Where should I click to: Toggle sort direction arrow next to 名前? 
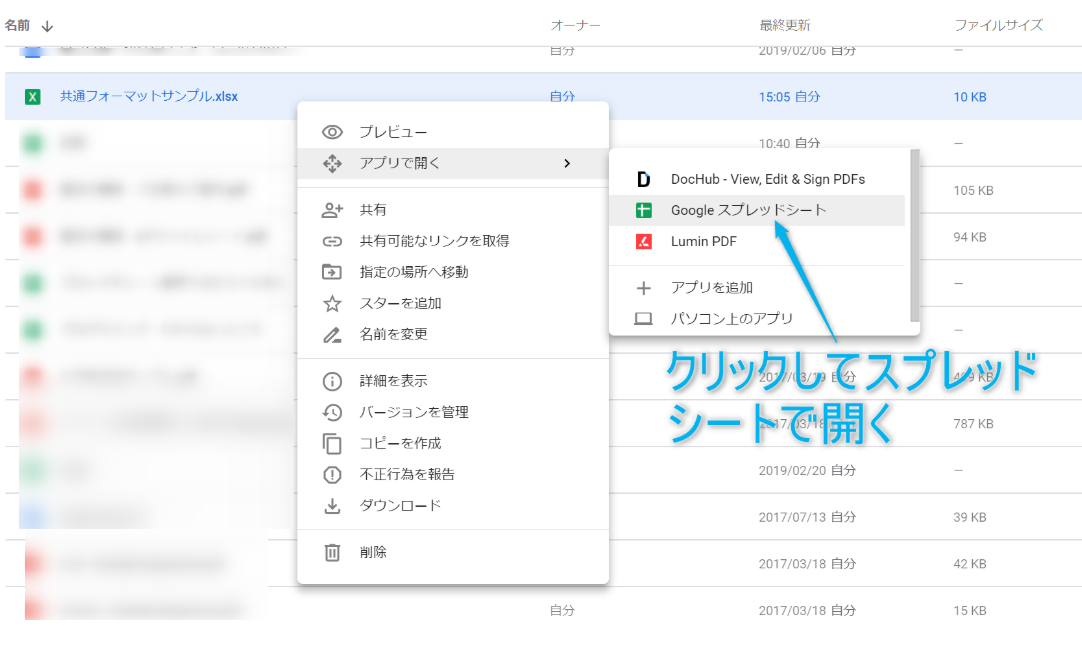click(x=47, y=27)
